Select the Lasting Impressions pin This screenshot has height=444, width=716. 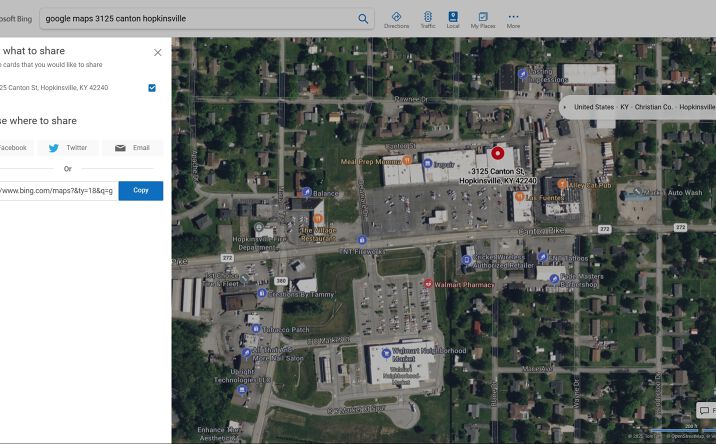point(523,73)
